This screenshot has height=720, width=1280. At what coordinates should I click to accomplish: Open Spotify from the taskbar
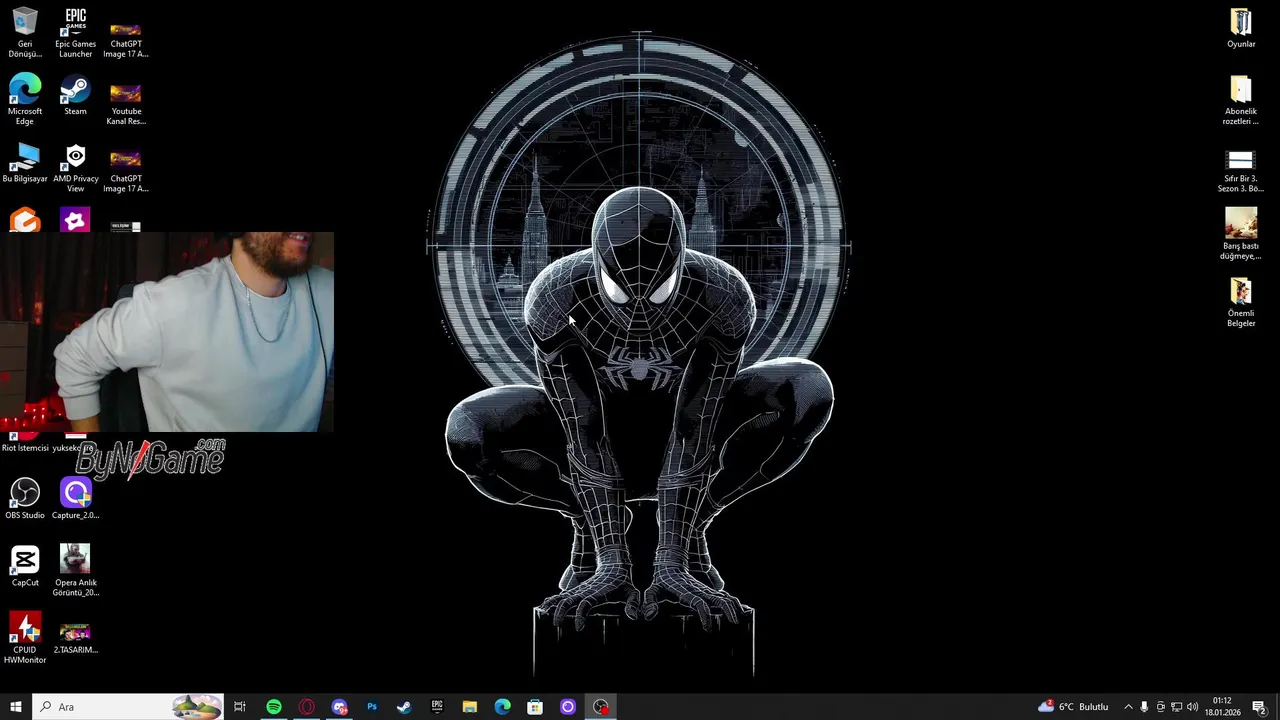[274, 707]
